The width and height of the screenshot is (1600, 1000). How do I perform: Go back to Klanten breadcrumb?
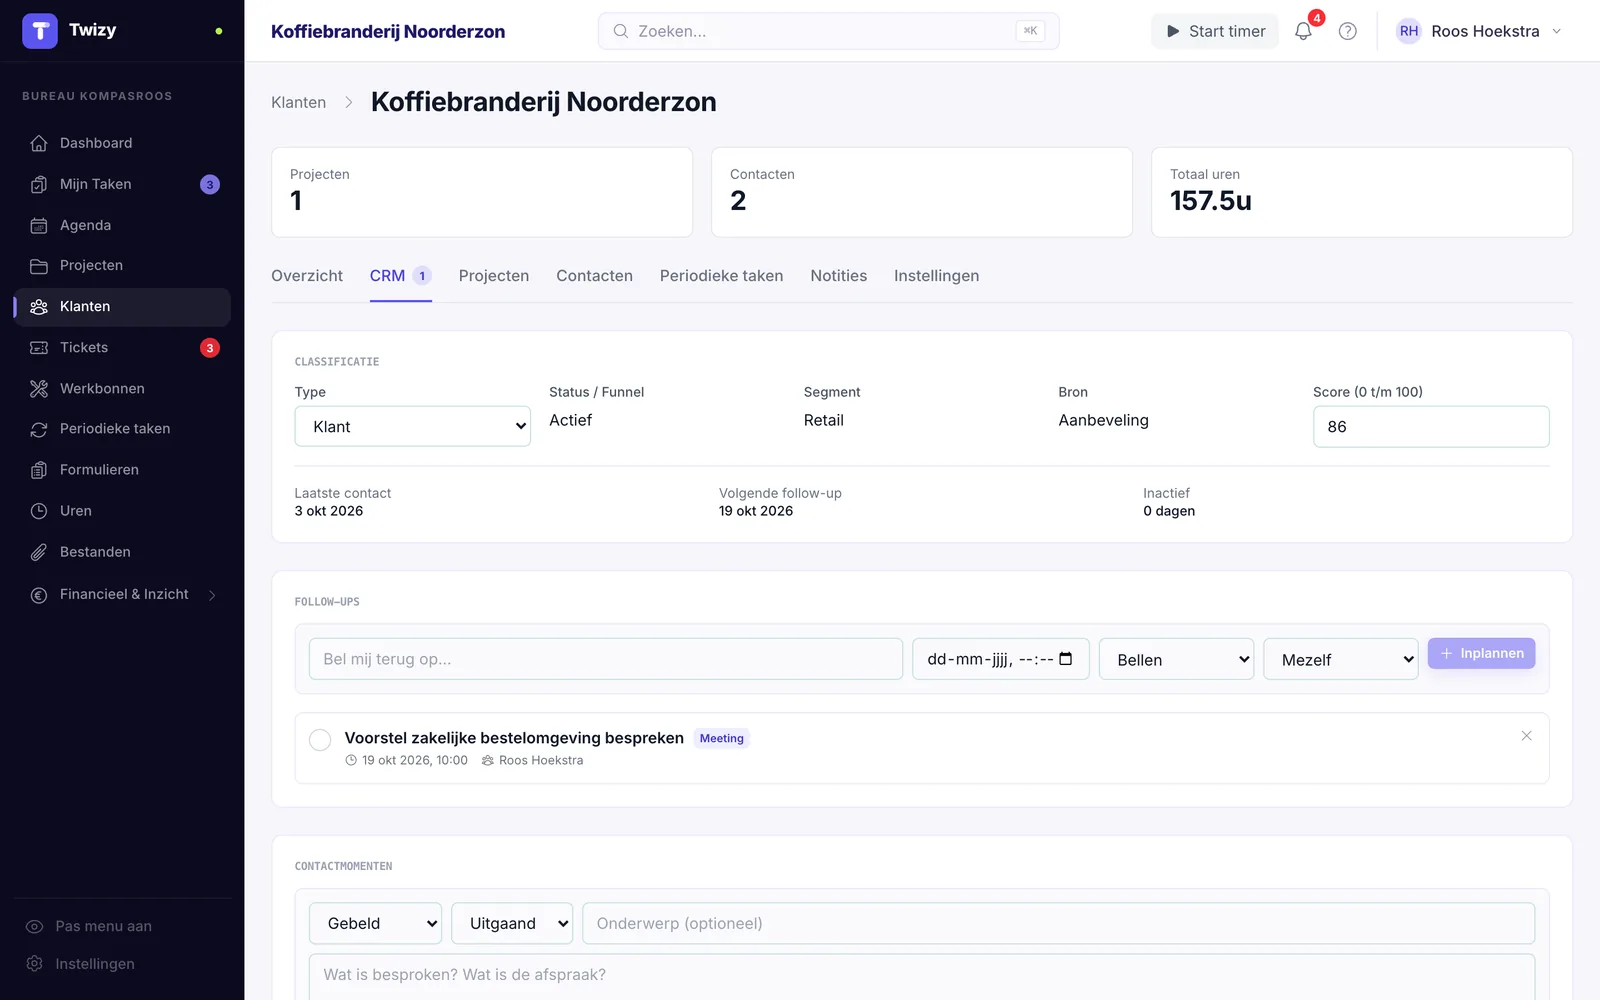[x=298, y=102]
